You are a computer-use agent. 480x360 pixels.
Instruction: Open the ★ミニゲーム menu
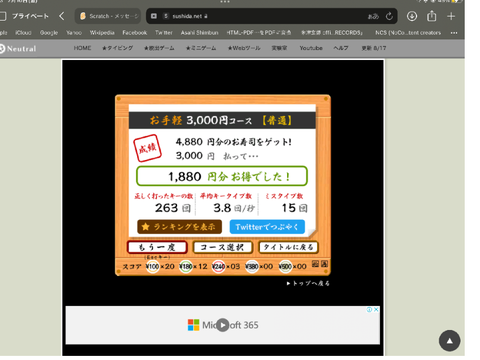(201, 48)
